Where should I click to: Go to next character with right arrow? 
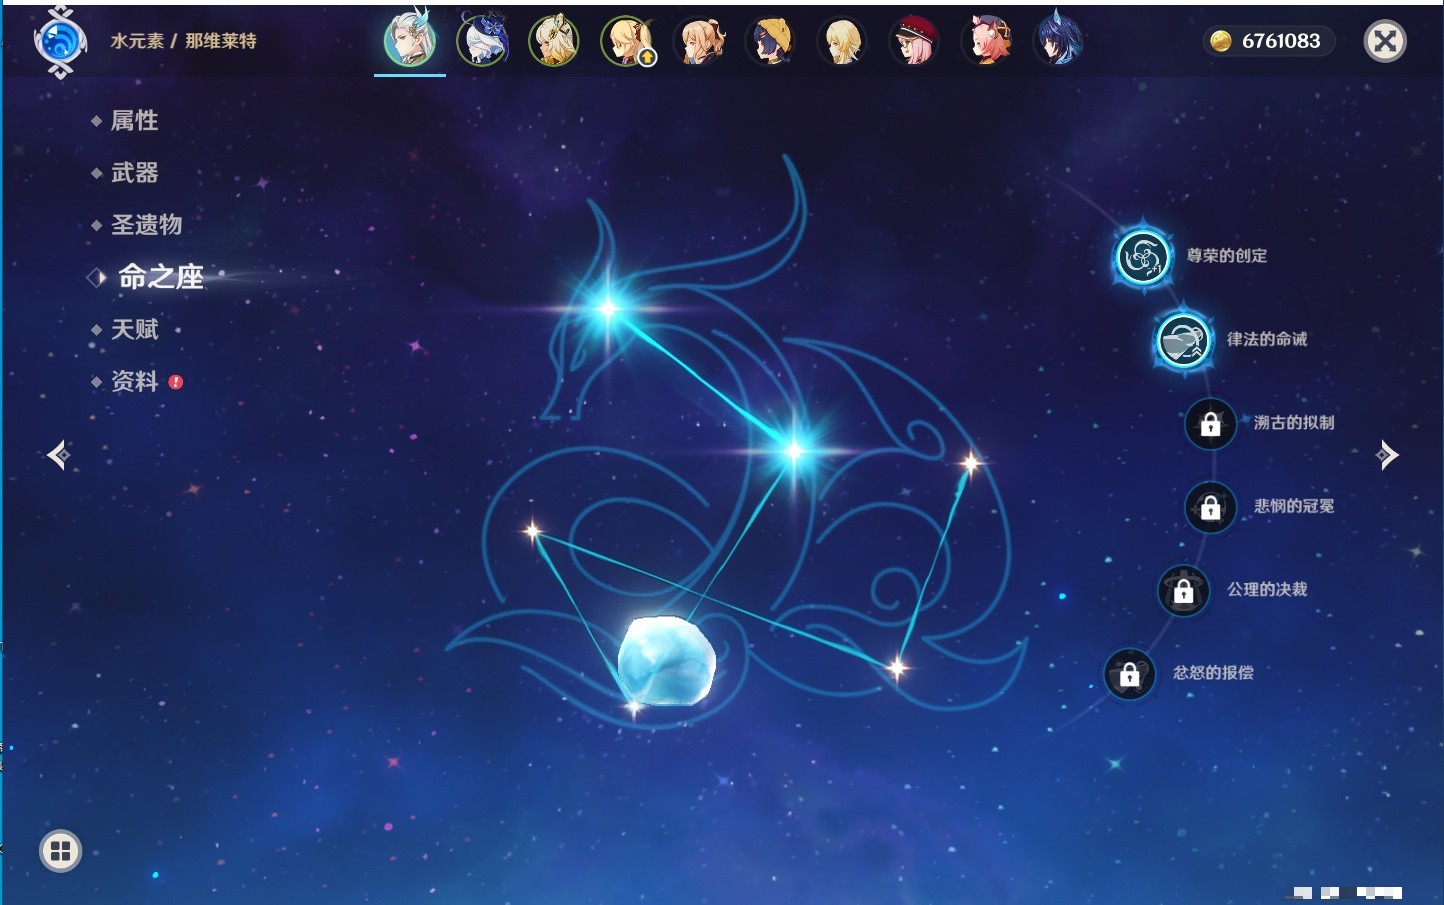point(1388,455)
